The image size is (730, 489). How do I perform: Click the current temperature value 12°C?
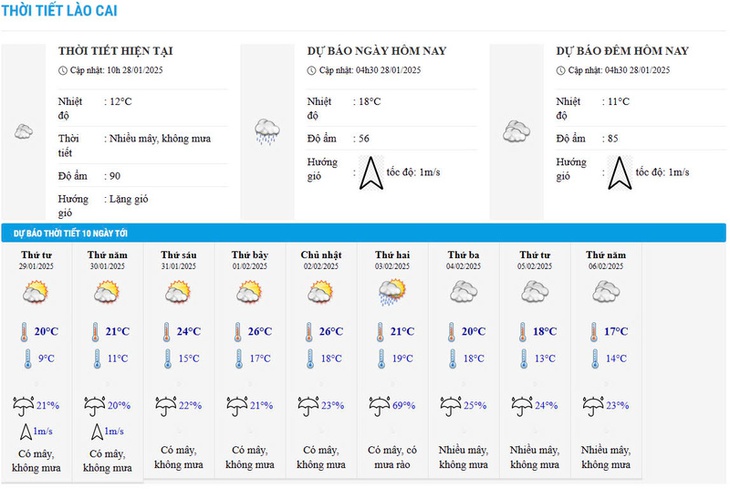click(x=121, y=102)
